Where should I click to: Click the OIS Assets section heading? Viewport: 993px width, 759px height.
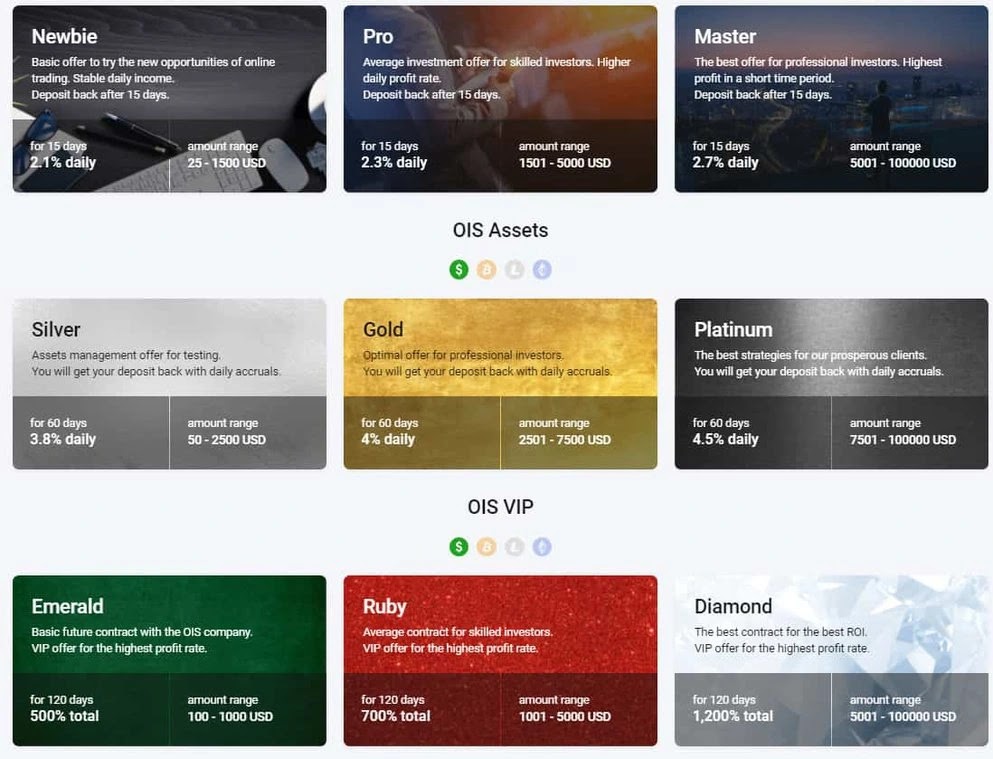pyautogui.click(x=500, y=230)
